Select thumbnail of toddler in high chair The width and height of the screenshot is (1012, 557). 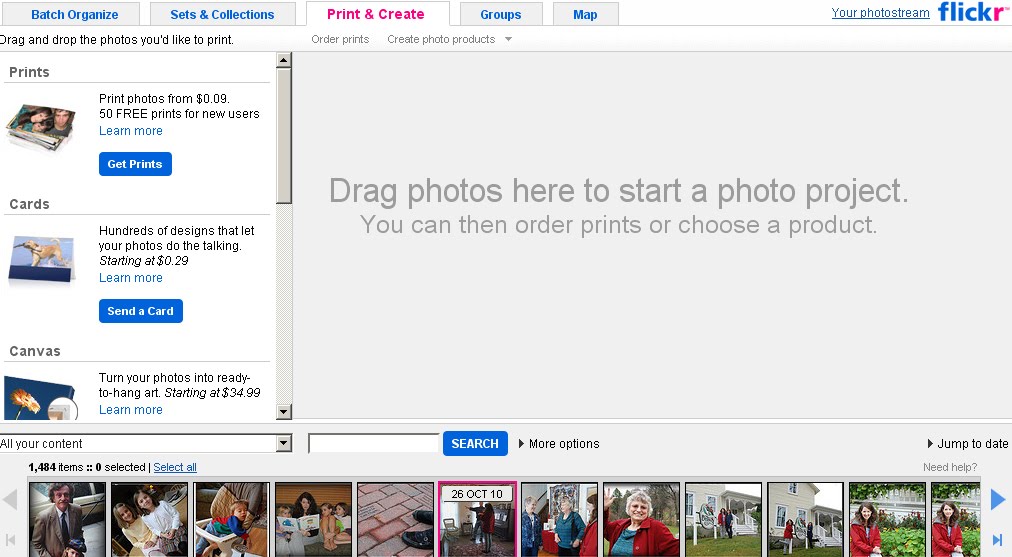pos(231,520)
